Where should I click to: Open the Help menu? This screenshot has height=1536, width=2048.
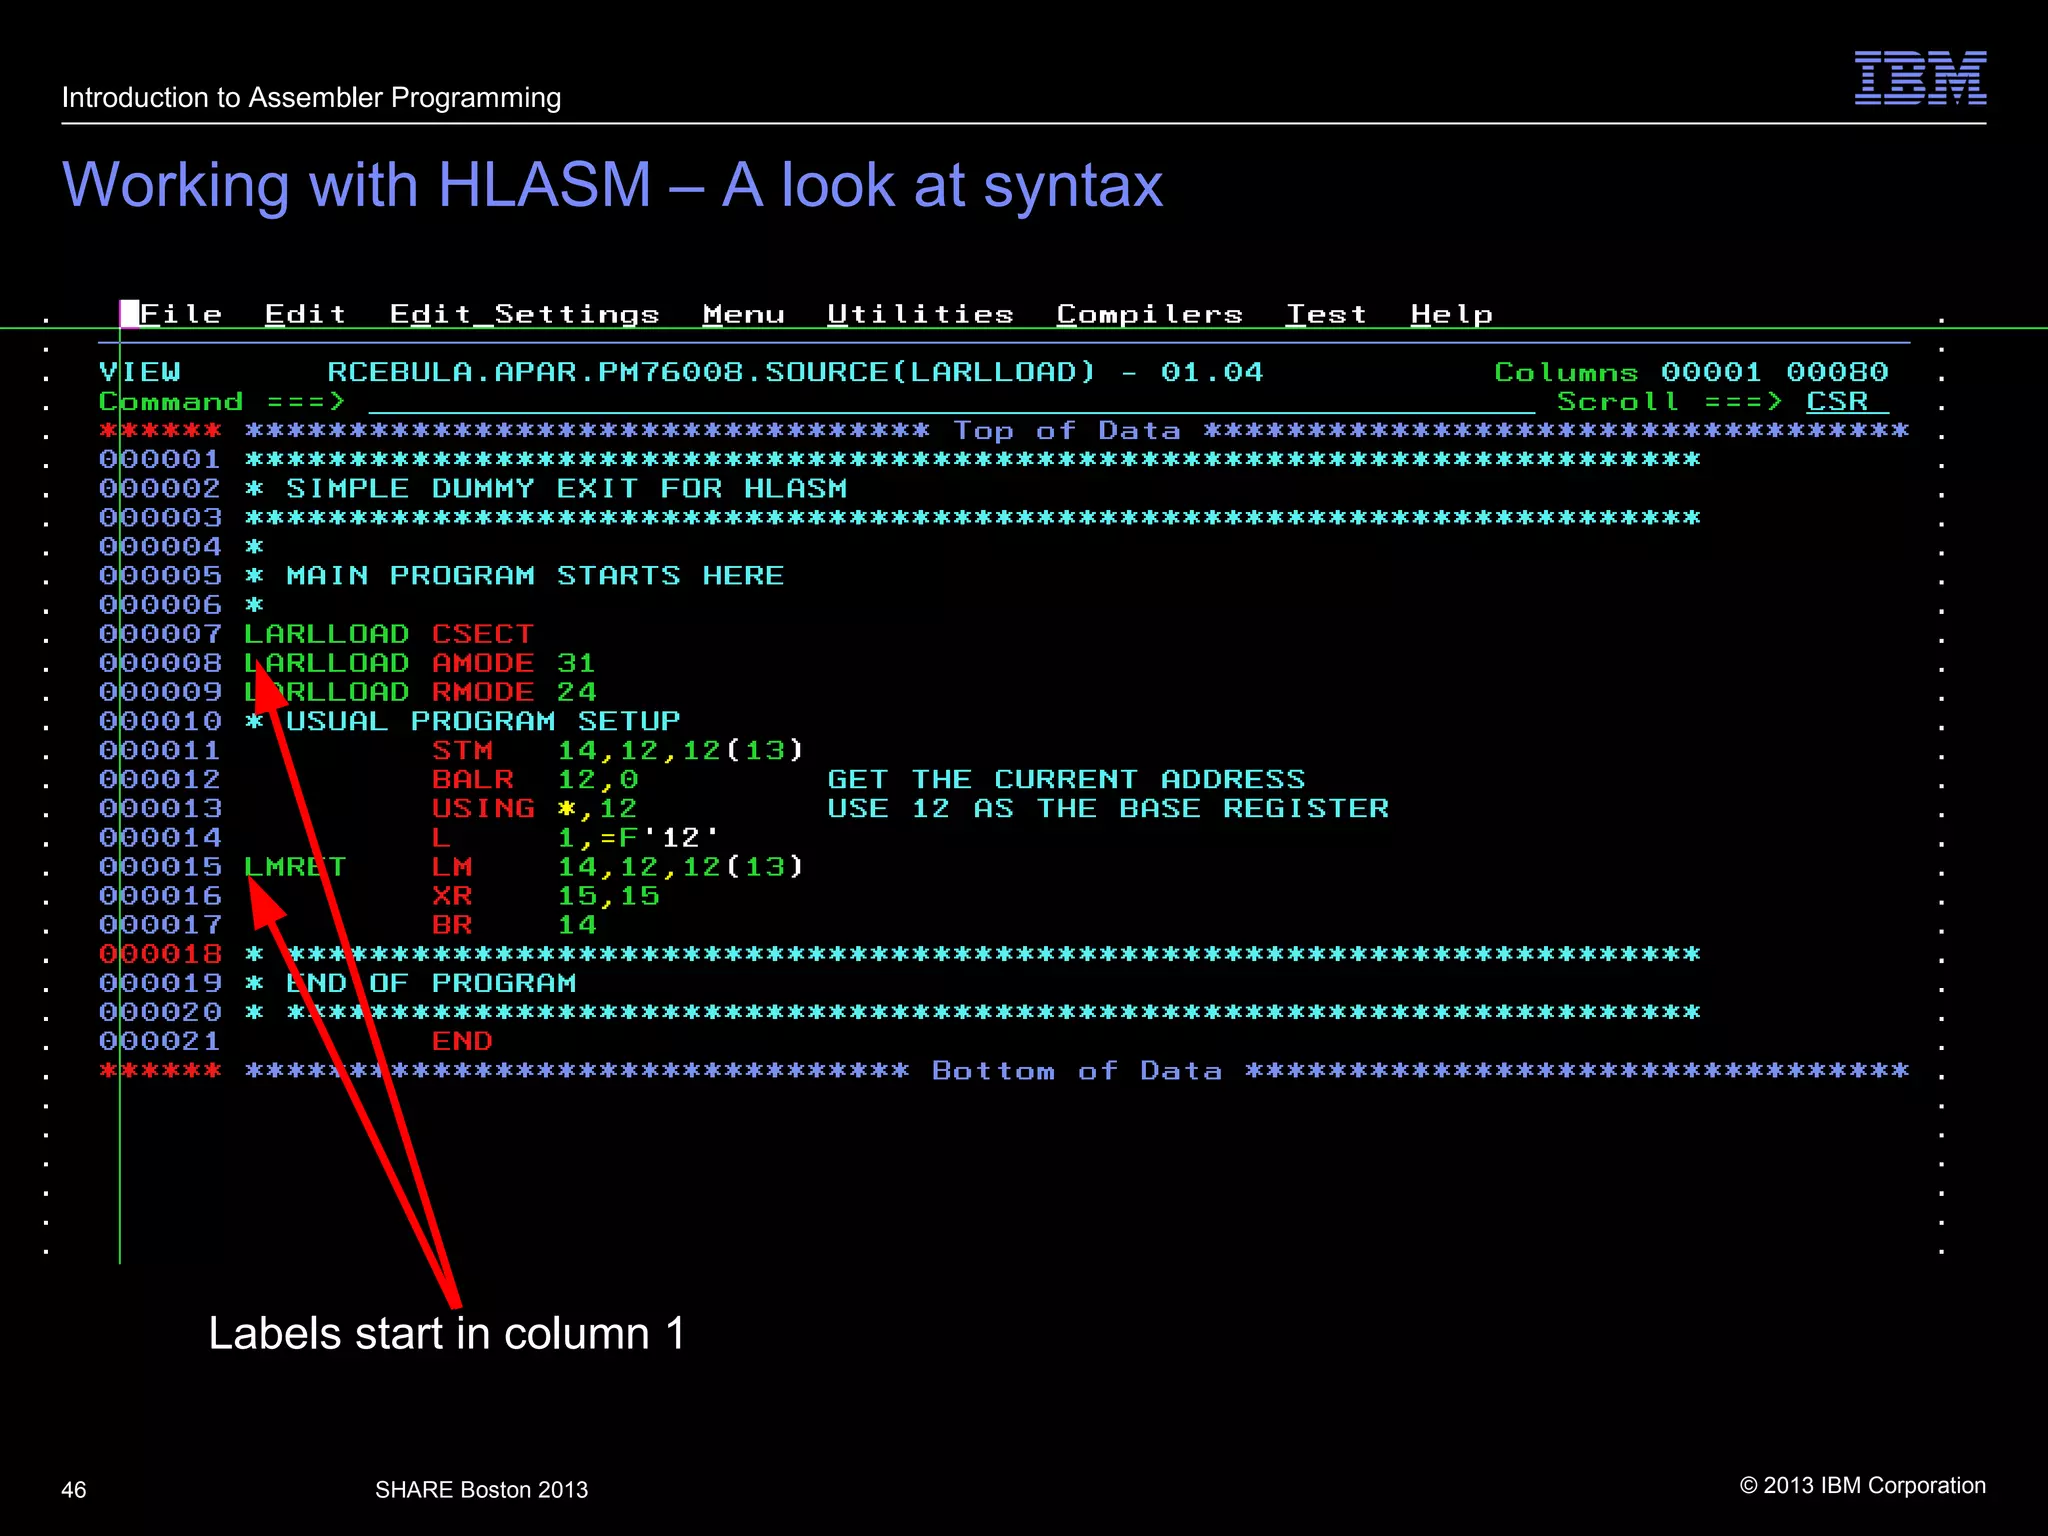[x=1451, y=314]
